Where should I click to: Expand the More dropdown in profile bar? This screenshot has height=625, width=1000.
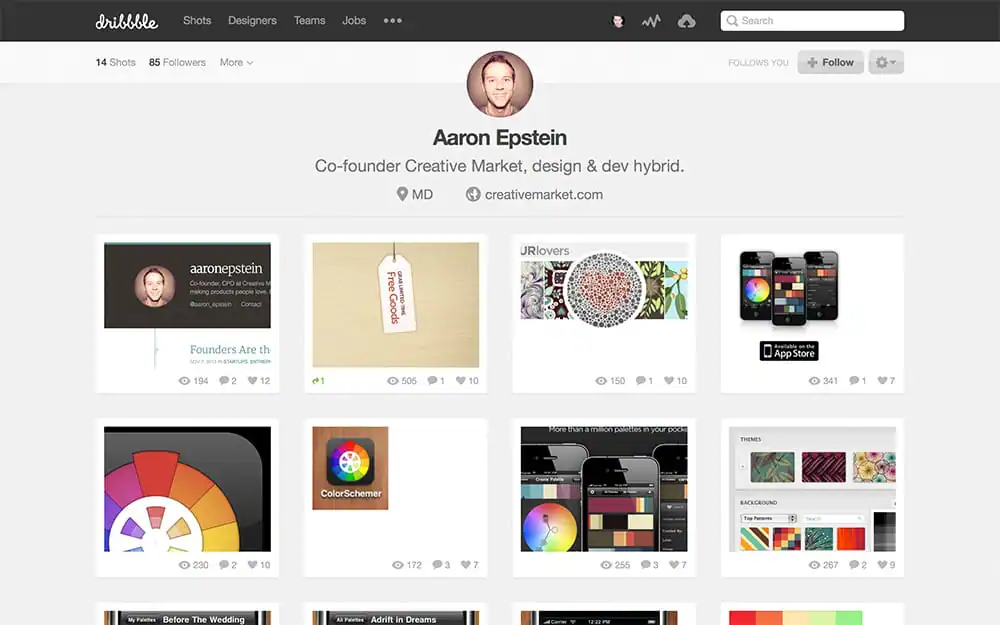coord(237,62)
